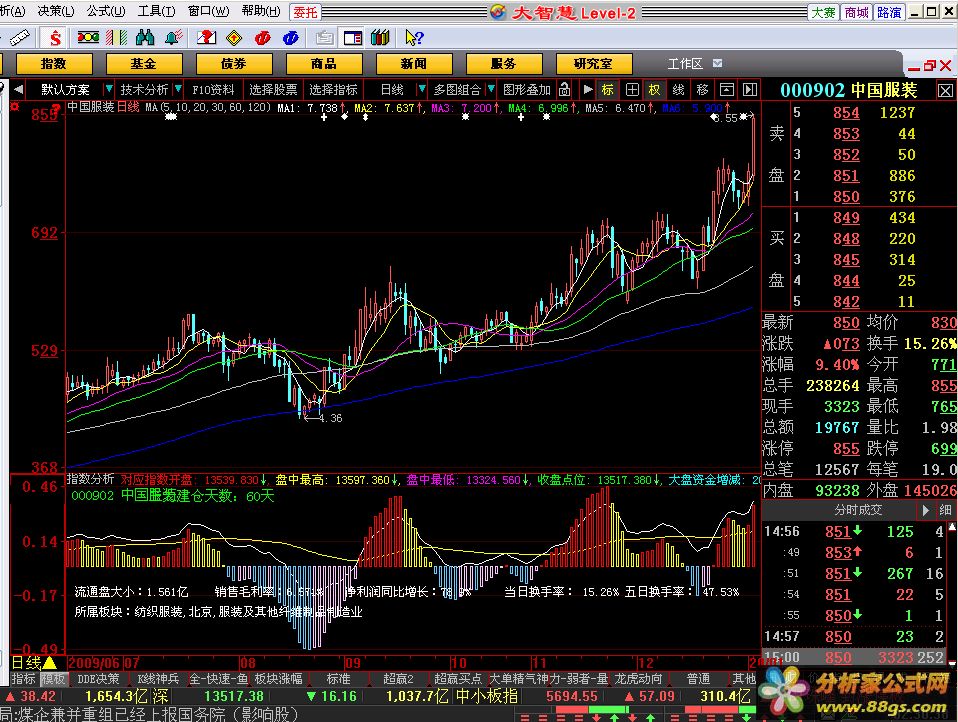Expand the 技术分析 dropdown arrow

tap(178, 90)
